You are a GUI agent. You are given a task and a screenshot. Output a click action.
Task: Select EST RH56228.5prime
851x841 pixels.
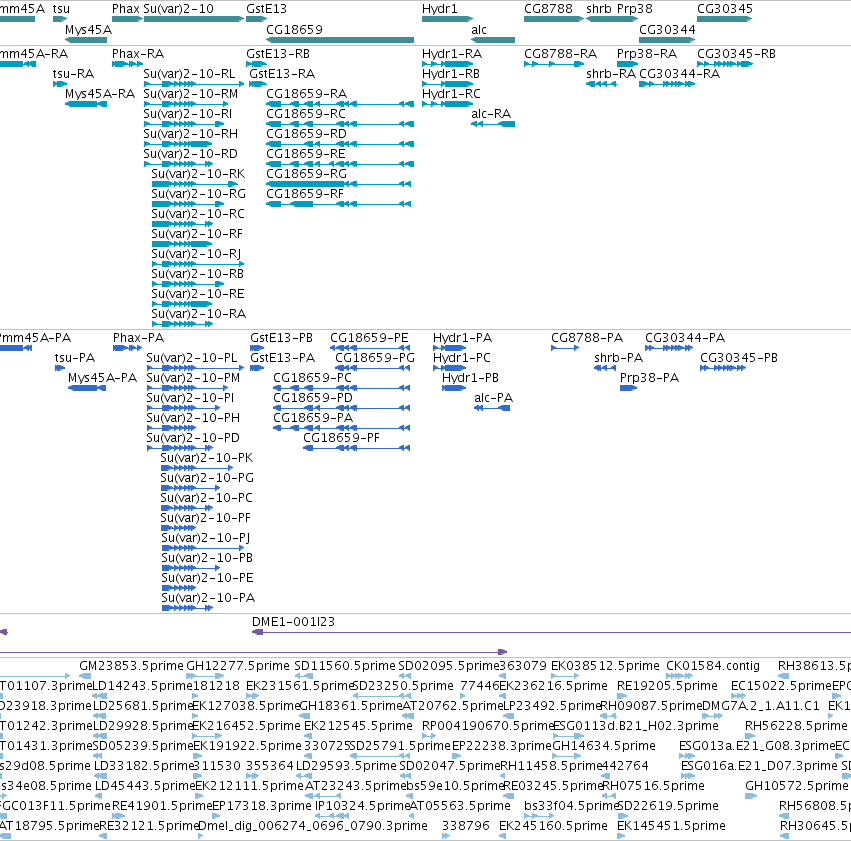[796, 726]
